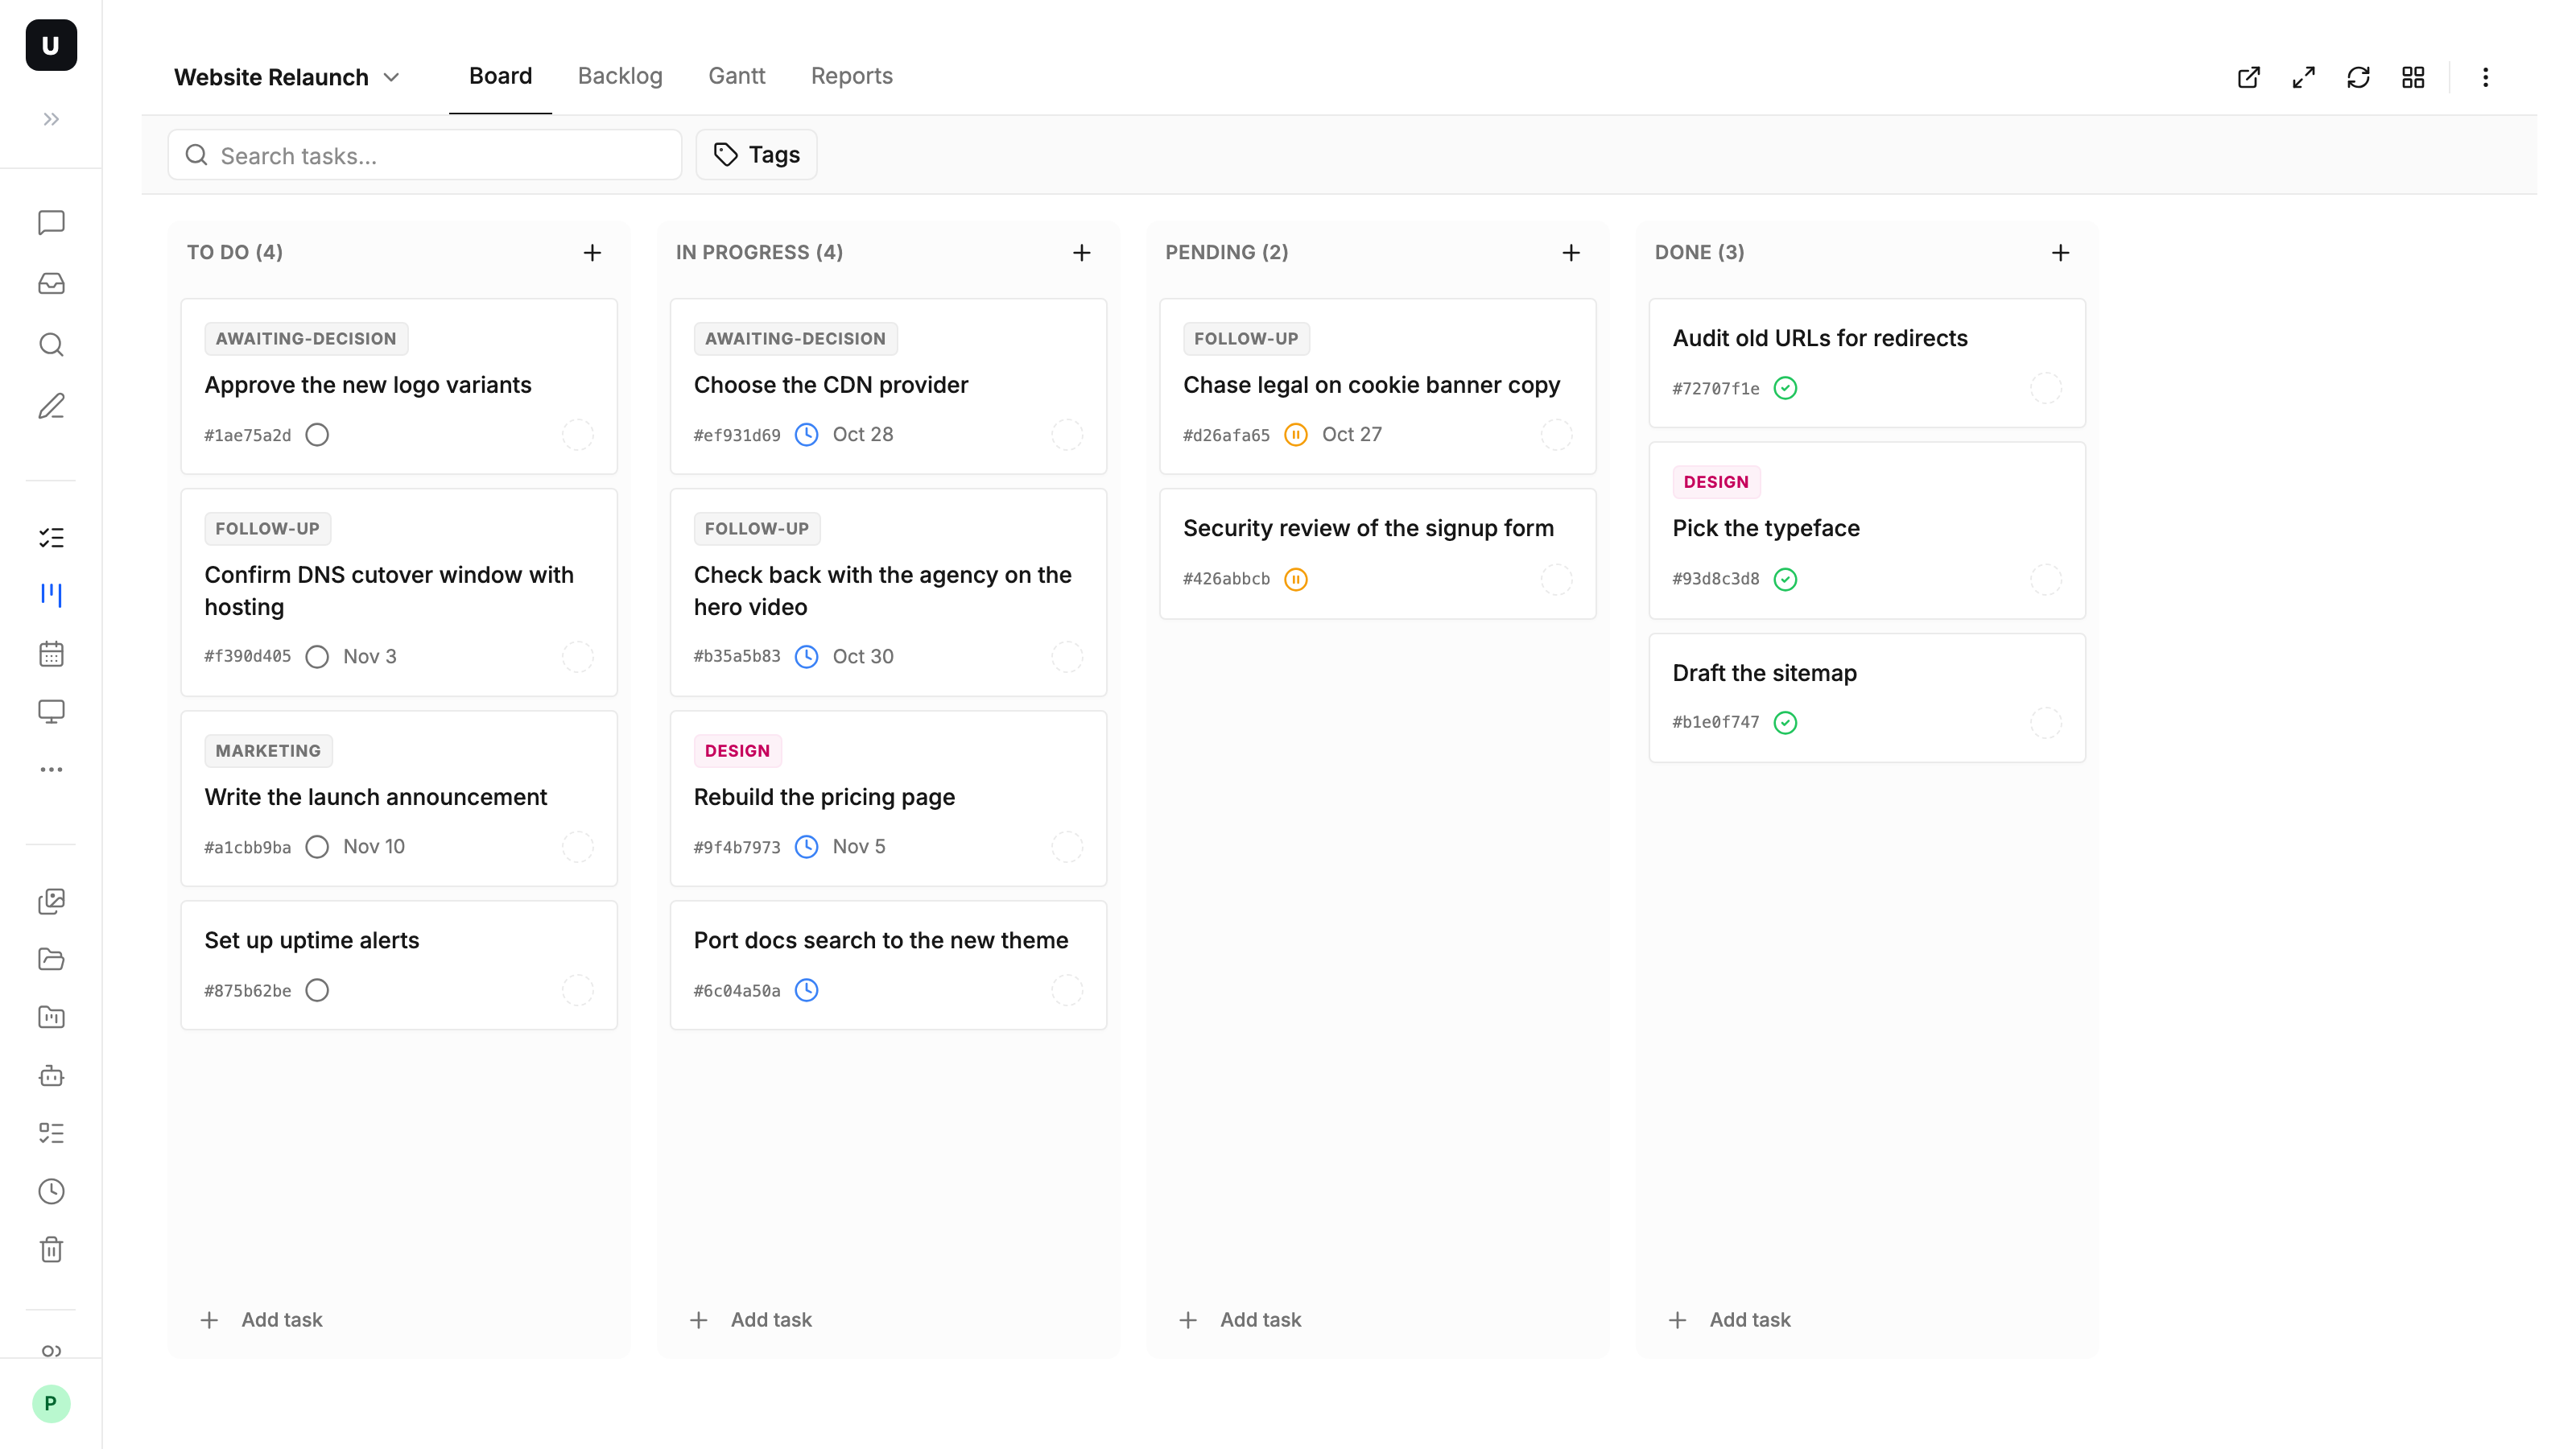Toggle status circle on Set up uptime alerts
This screenshot has width=2576, height=1449.
tap(317, 990)
